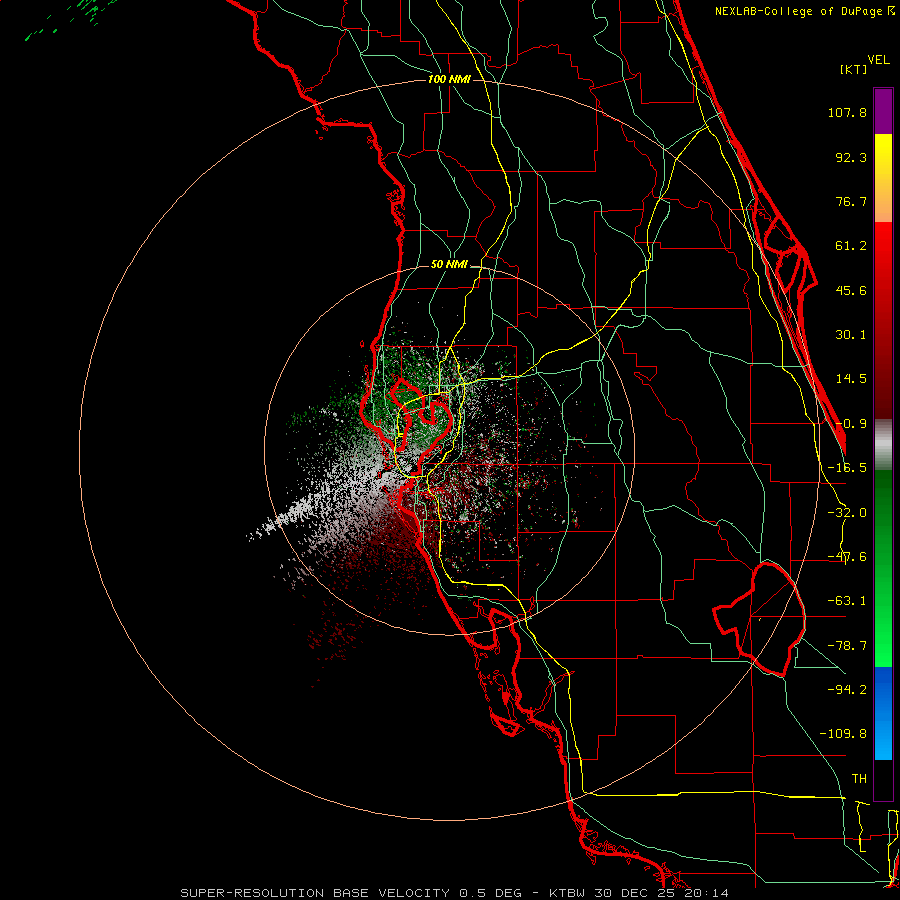This screenshot has width=900, height=900.
Task: Click the -109.8 velocity scale value
Action: 843,734
